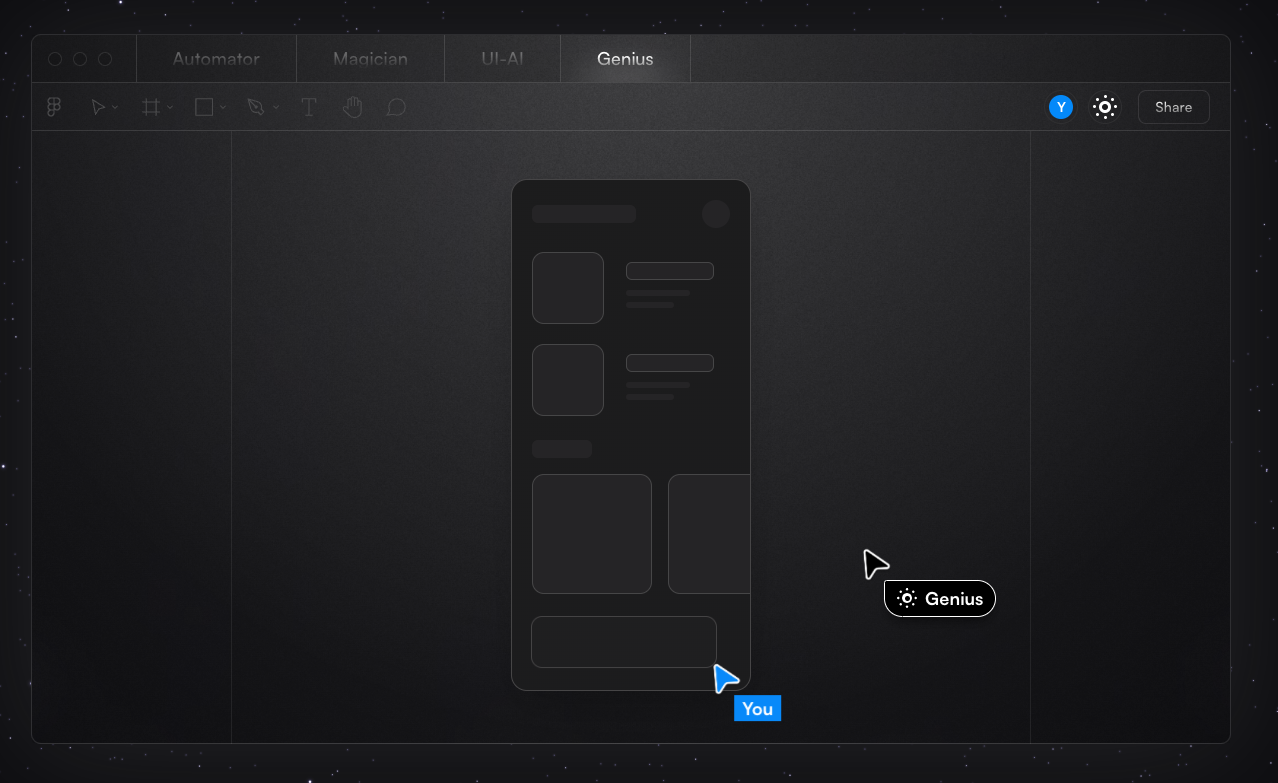Switch to the UI-AI tab
The image size is (1278, 783).
tap(502, 59)
